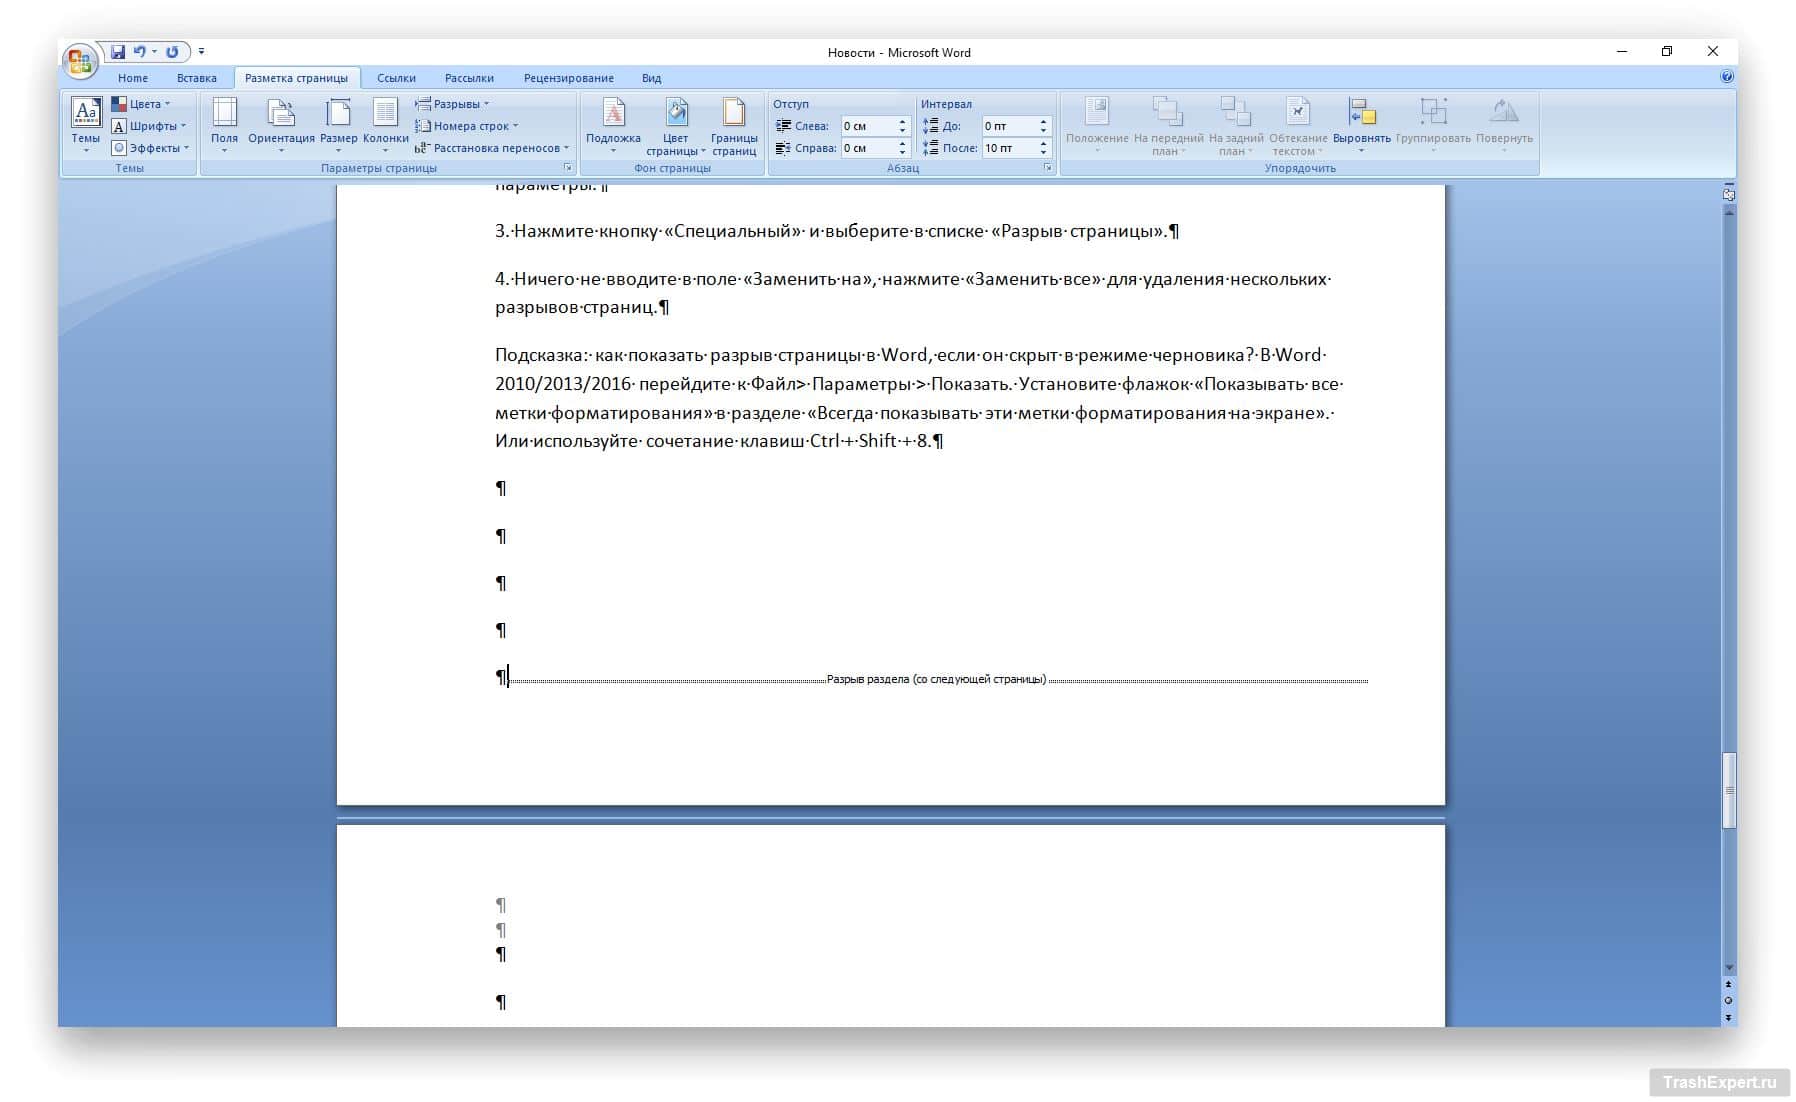
Task: Click the Next page double-arrow button
Action: (1729, 1017)
